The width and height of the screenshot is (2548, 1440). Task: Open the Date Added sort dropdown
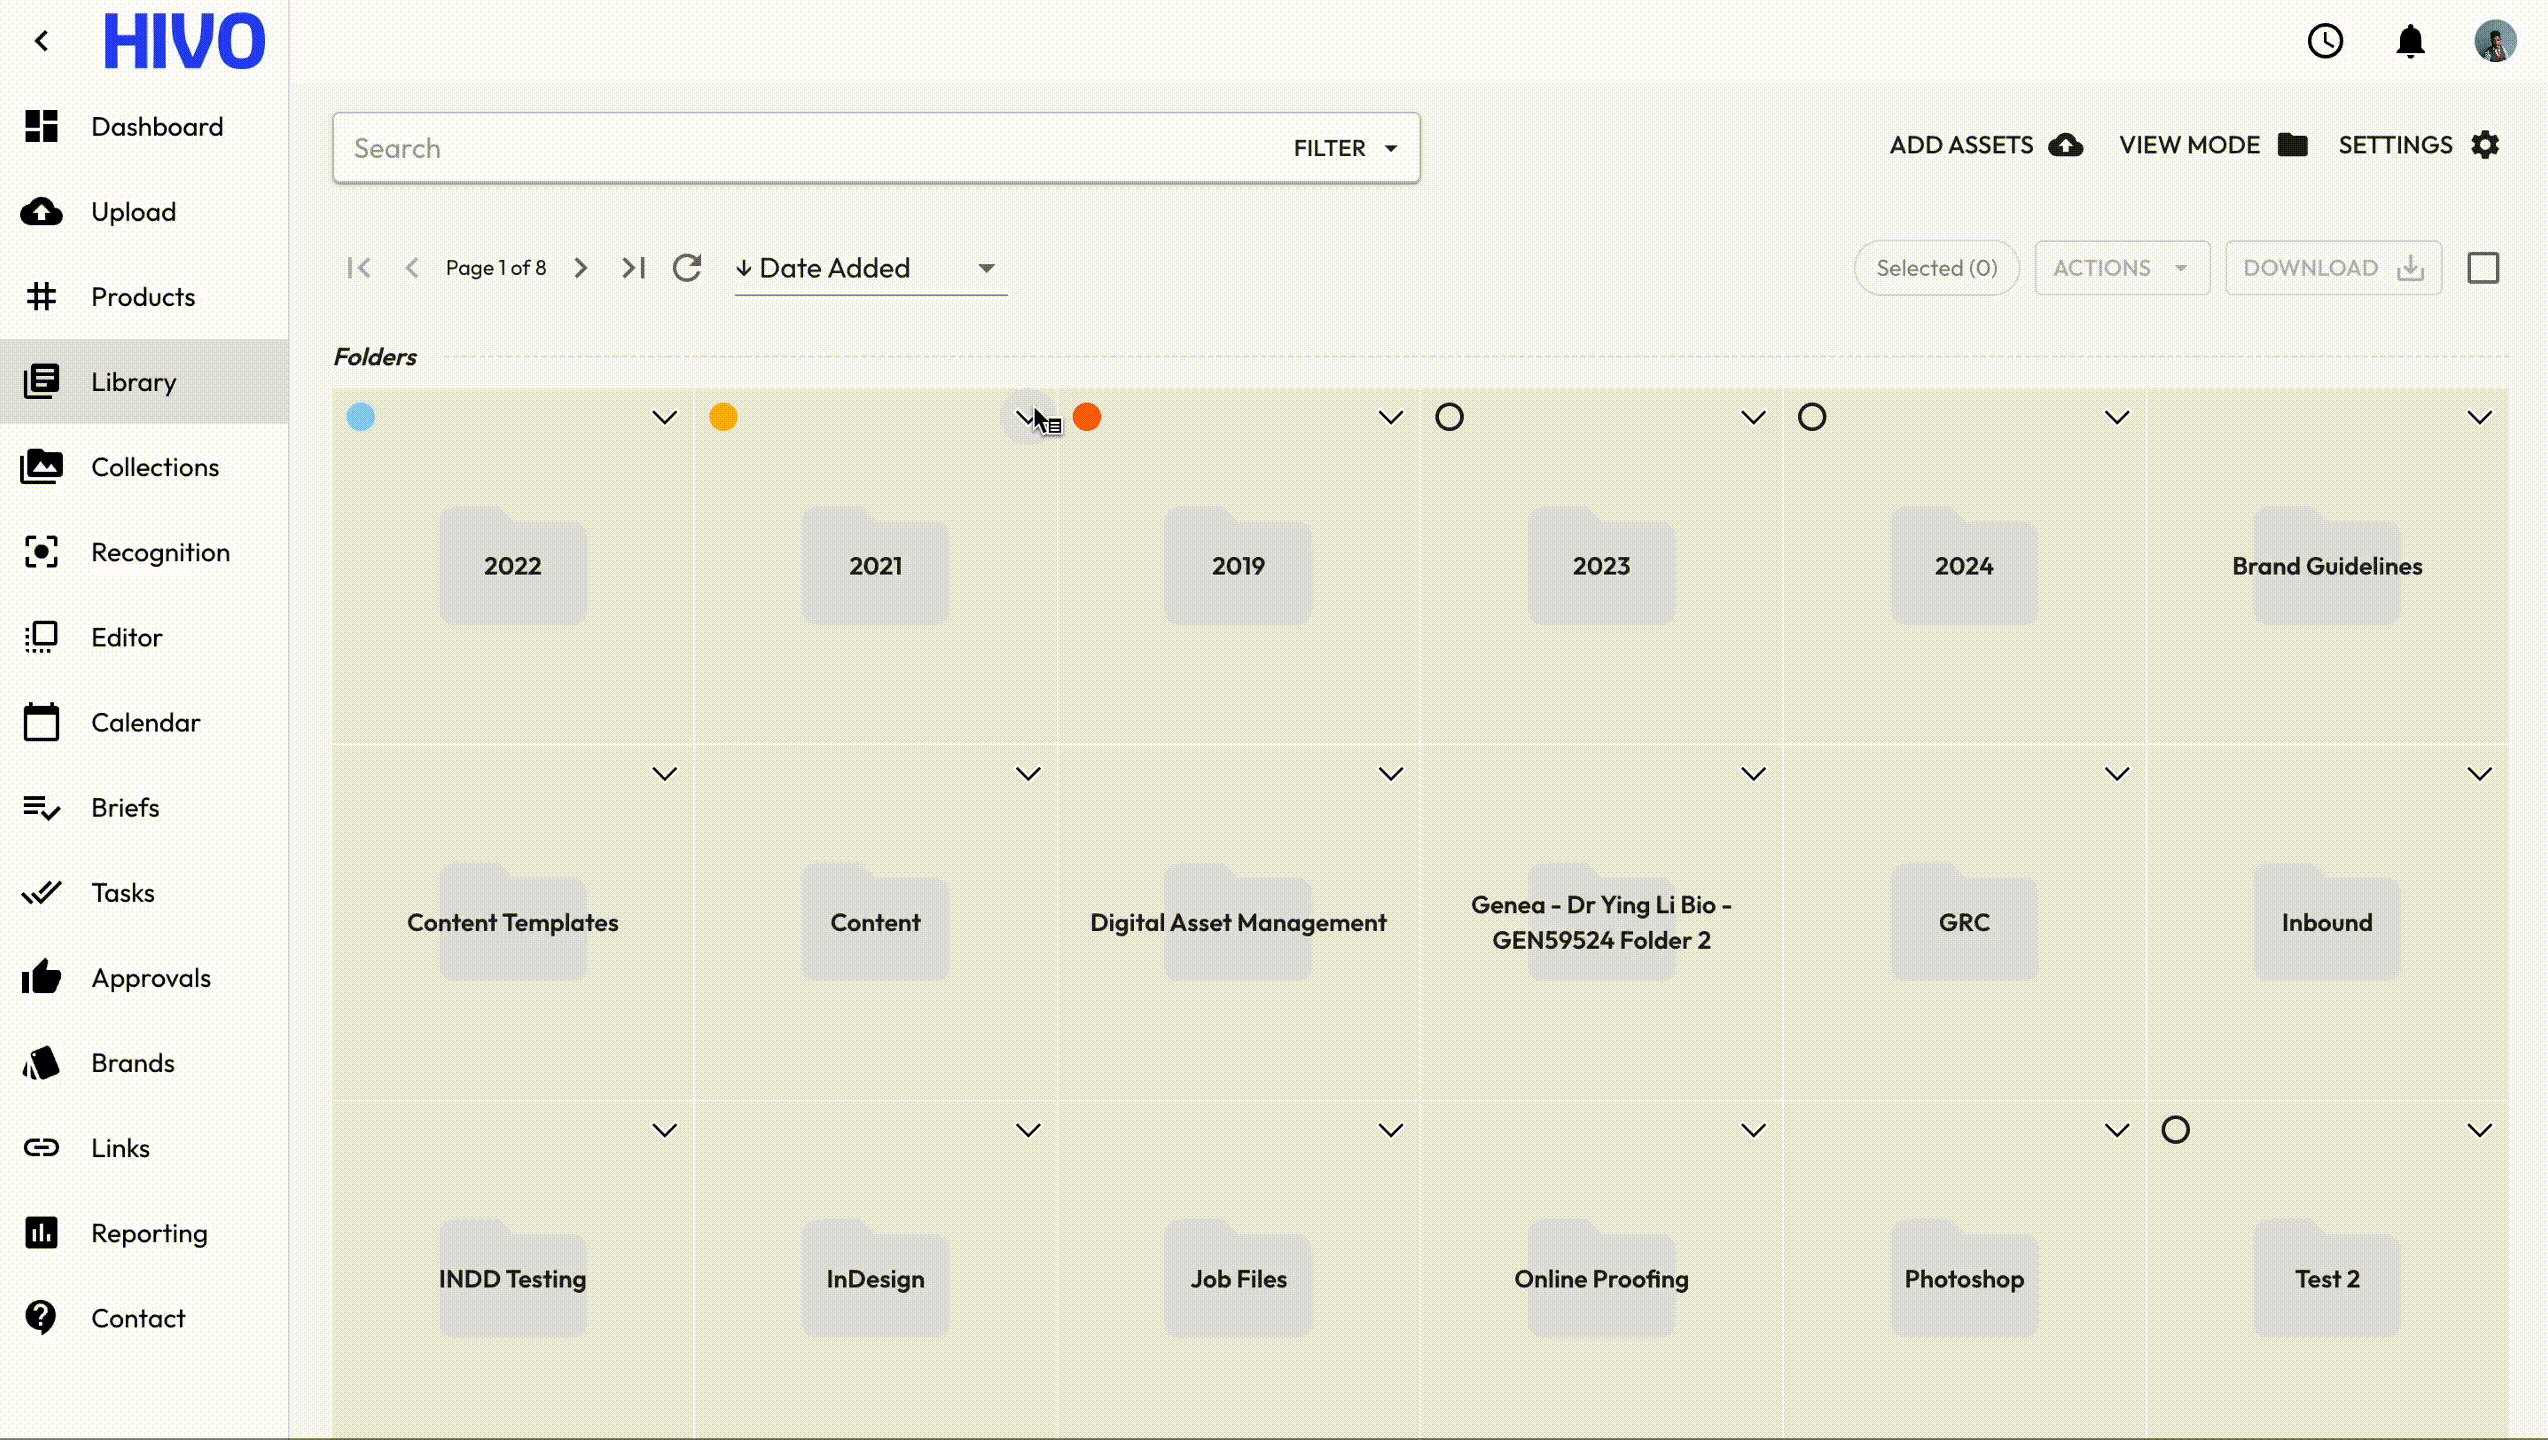(870, 268)
